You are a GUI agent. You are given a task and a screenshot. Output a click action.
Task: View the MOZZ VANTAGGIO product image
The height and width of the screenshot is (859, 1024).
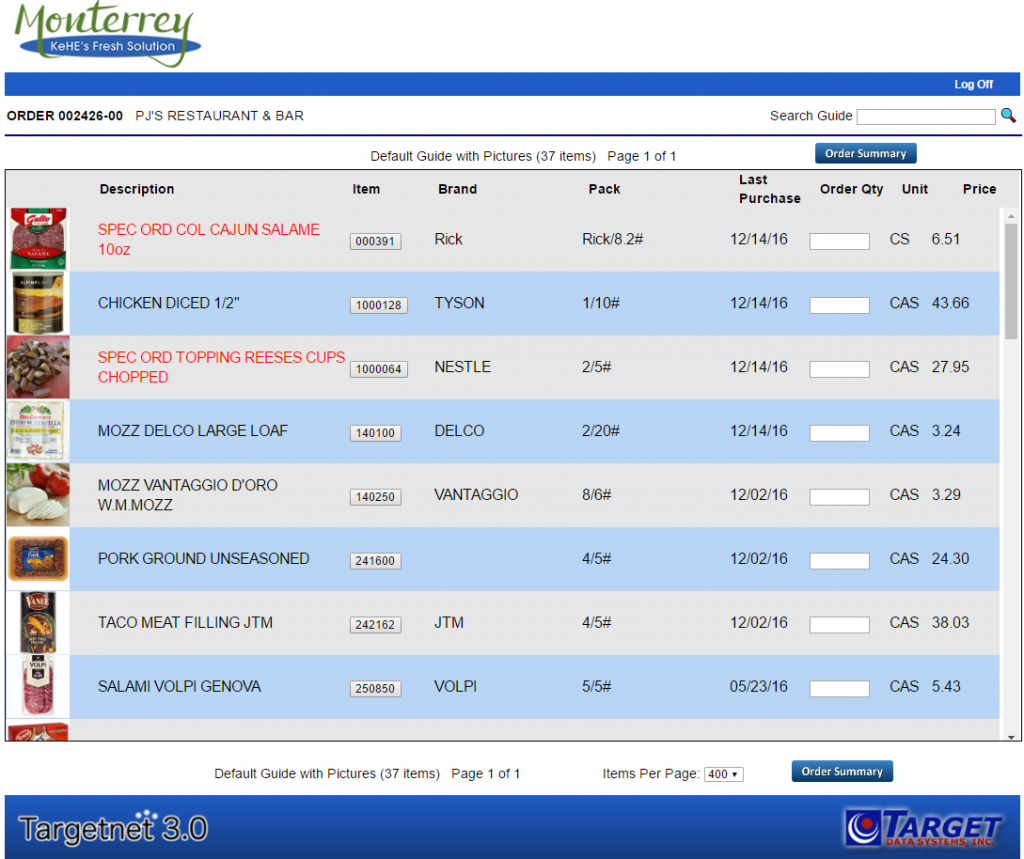pyautogui.click(x=36, y=494)
